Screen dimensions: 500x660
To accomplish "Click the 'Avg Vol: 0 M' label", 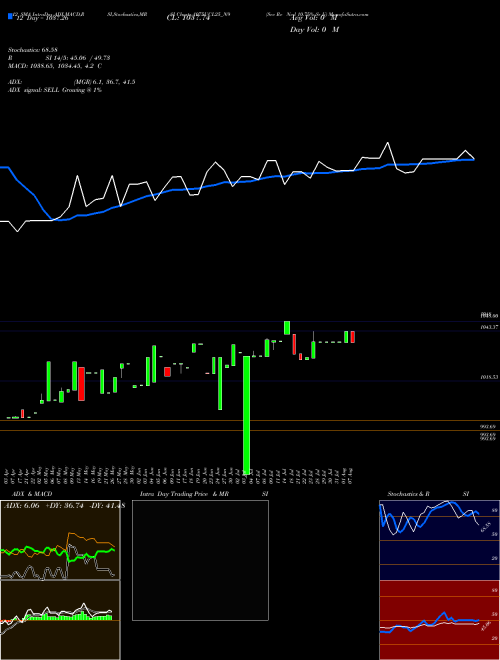I will tap(314, 19).
